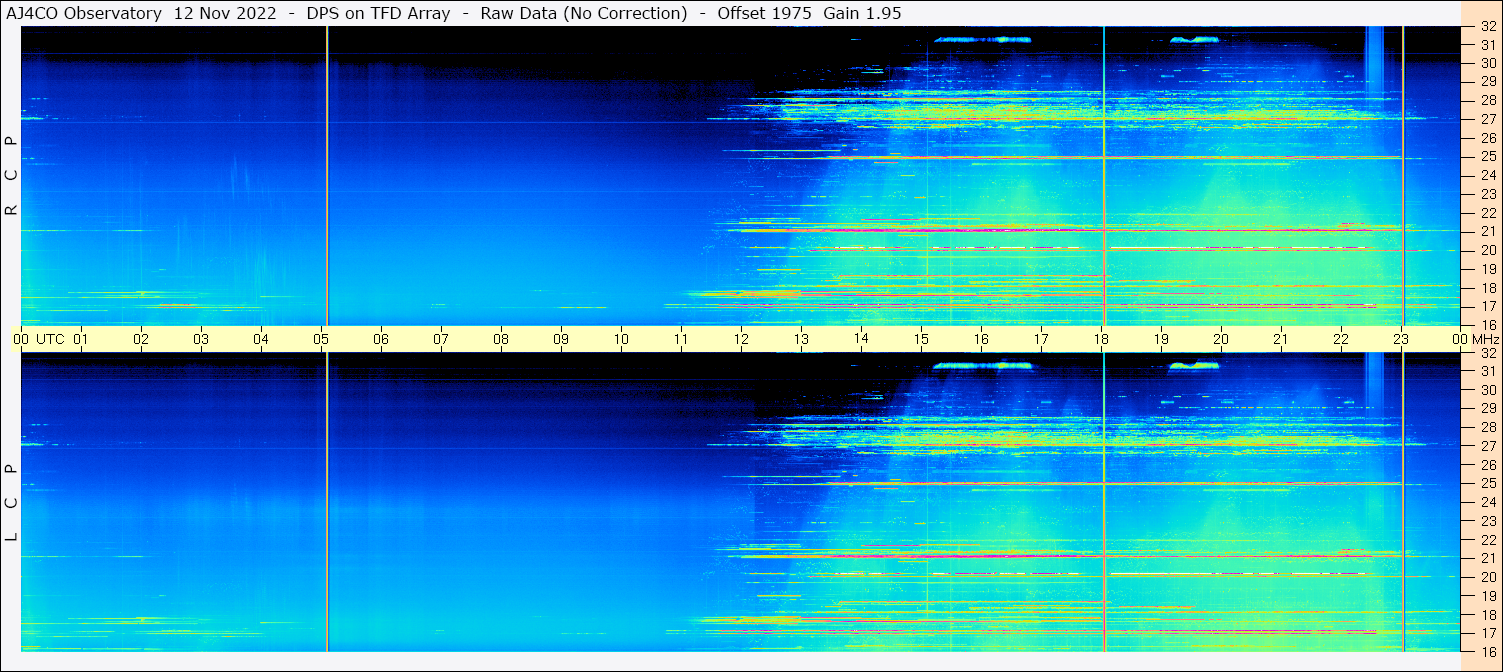Screen dimensions: 1503x672
Task: Click the "07" hour tick on time axis
Action: pyautogui.click(x=441, y=339)
